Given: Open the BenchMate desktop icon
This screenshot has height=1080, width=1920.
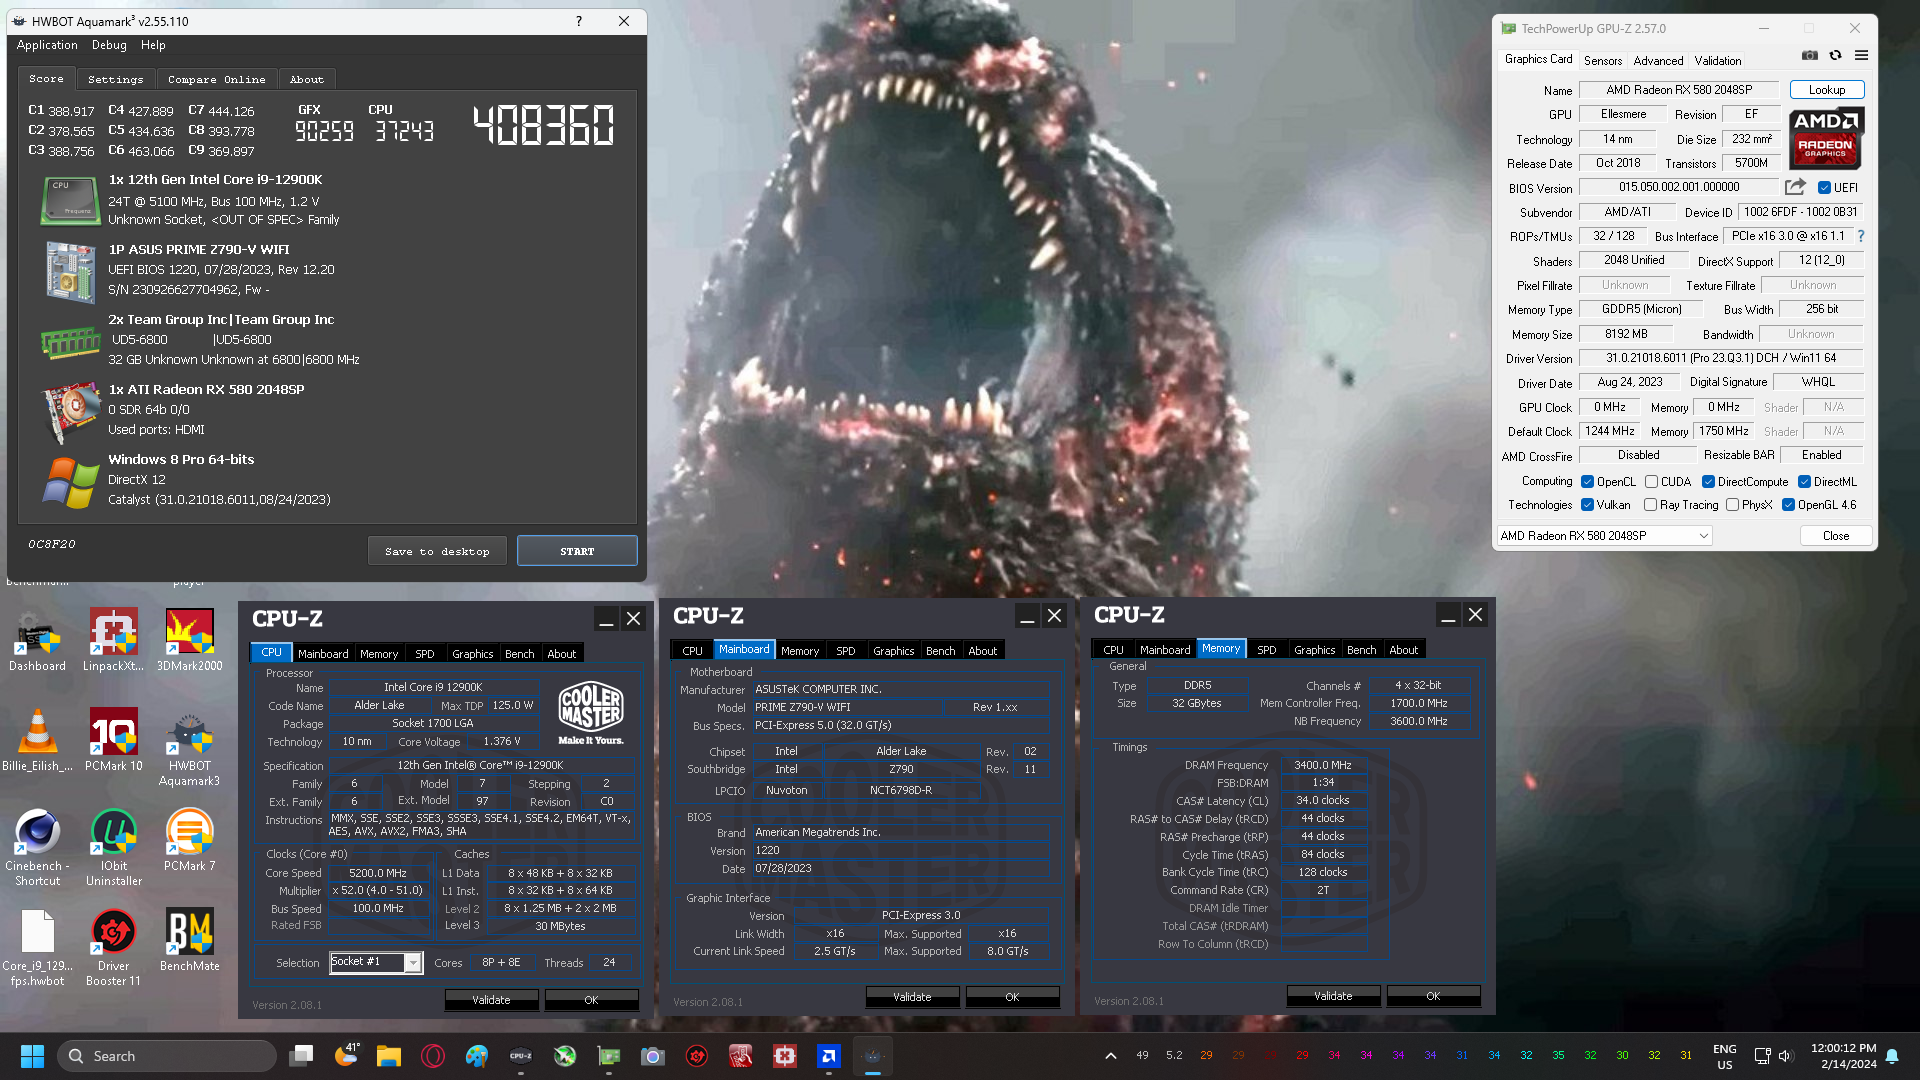Looking at the screenshot, I should pos(189,940).
